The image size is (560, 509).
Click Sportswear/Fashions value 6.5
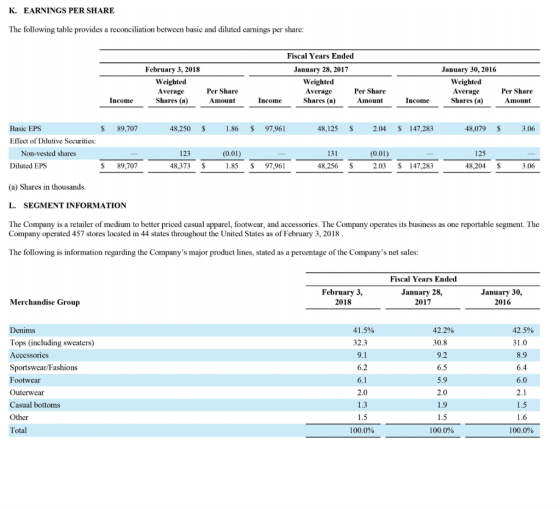[x=442, y=368]
